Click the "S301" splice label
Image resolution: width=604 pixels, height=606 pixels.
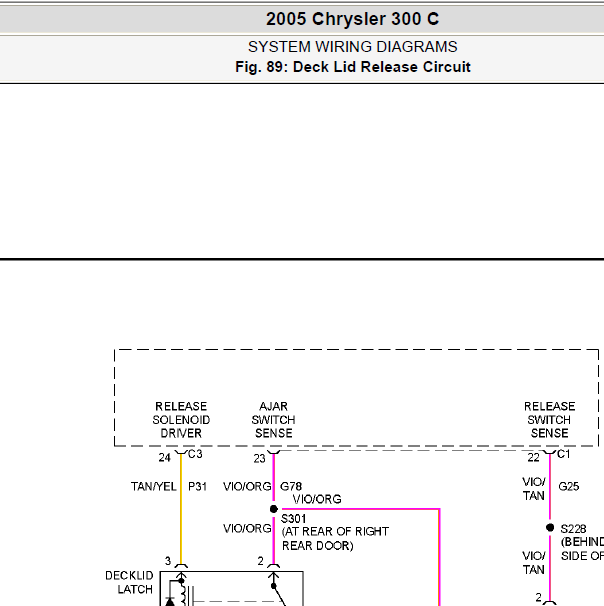tap(293, 519)
